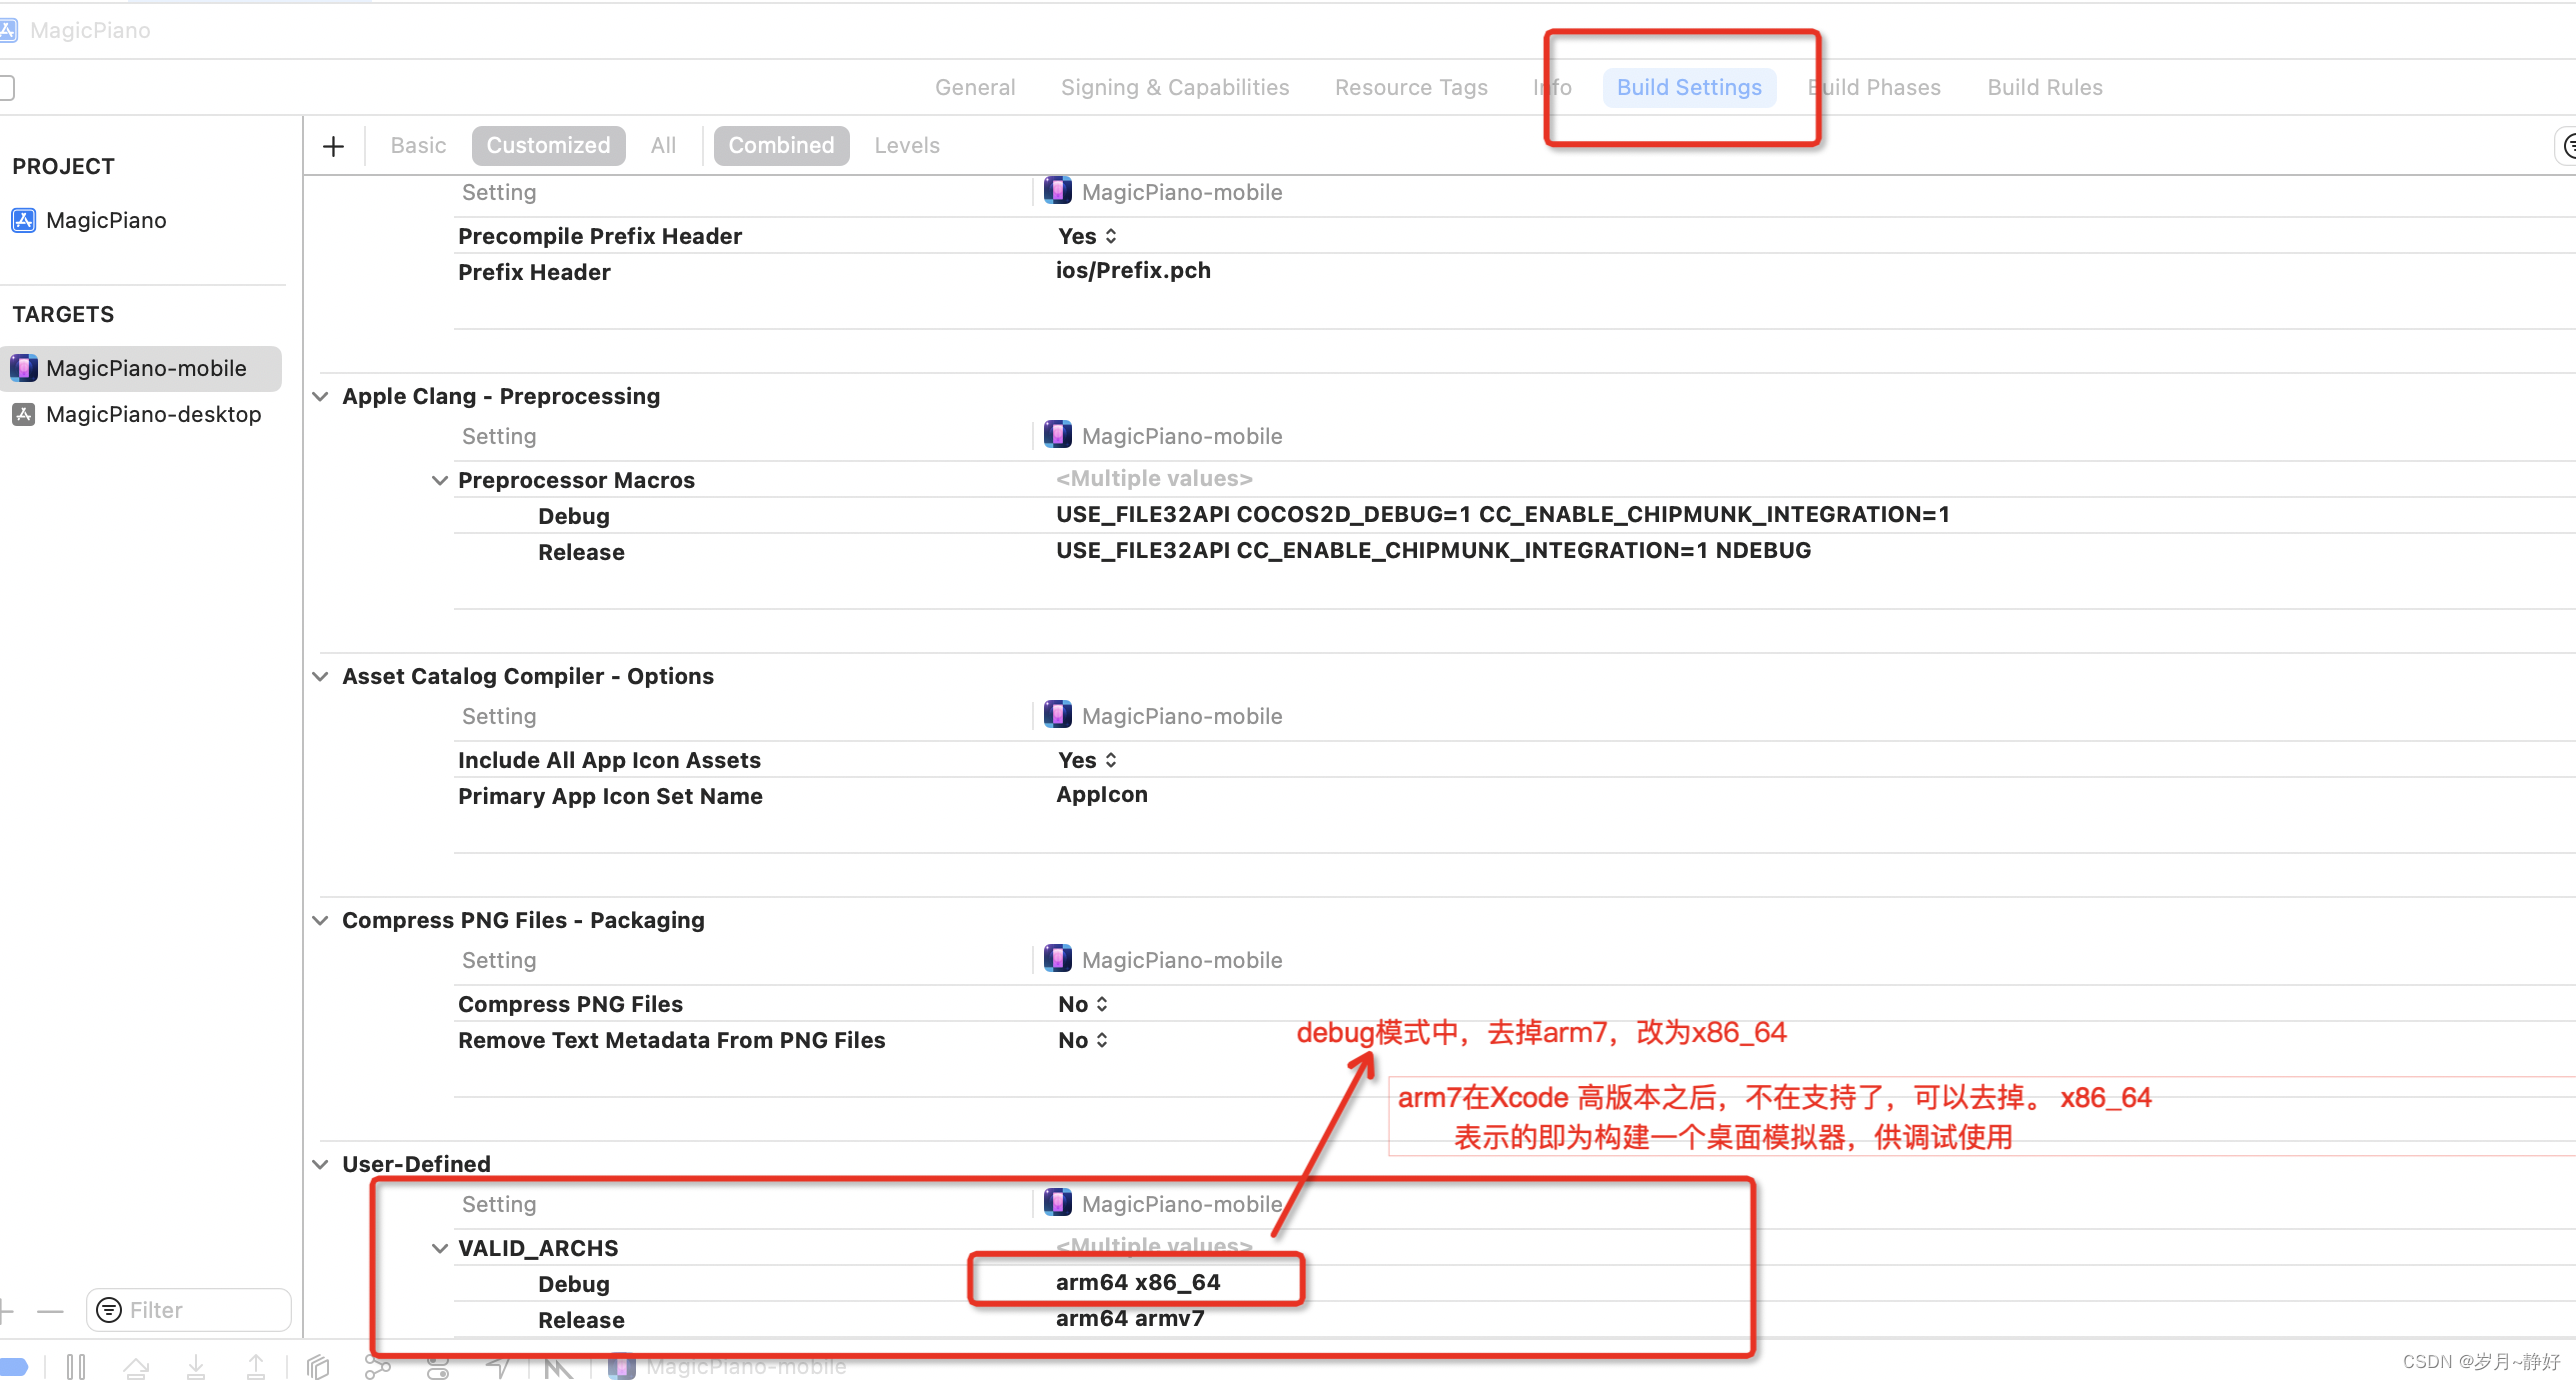This screenshot has height=1380, width=2576.
Task: Select the Precompile Prefix Header setting name
Action: (x=600, y=236)
